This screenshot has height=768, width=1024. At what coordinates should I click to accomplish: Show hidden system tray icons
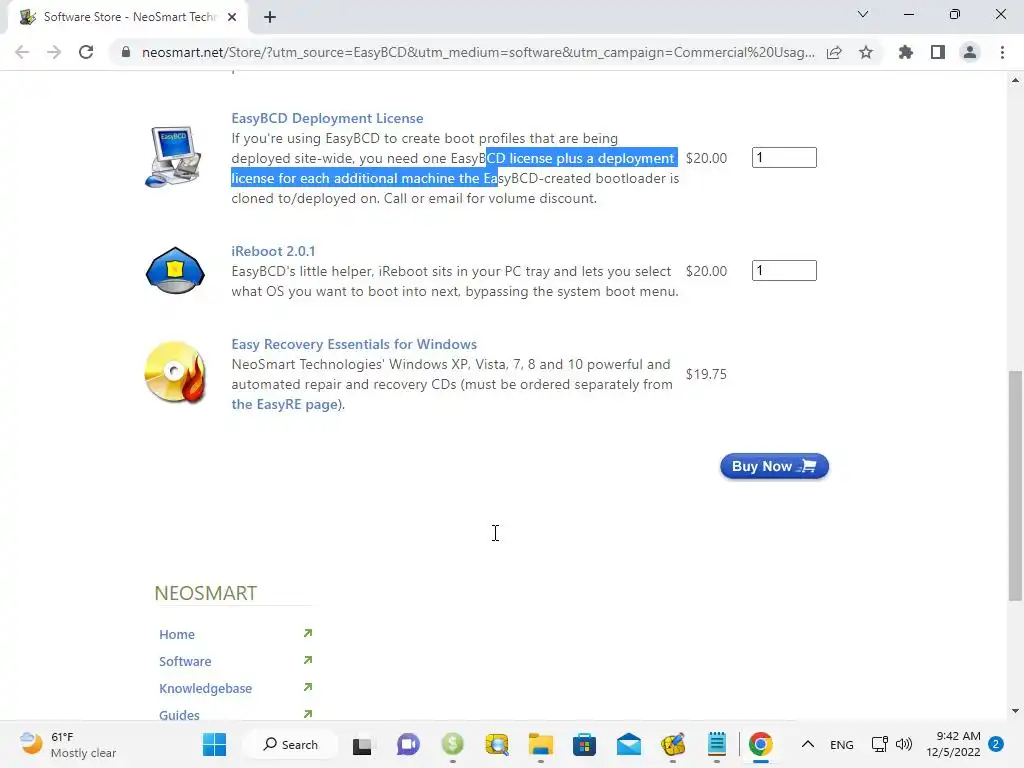coord(808,744)
